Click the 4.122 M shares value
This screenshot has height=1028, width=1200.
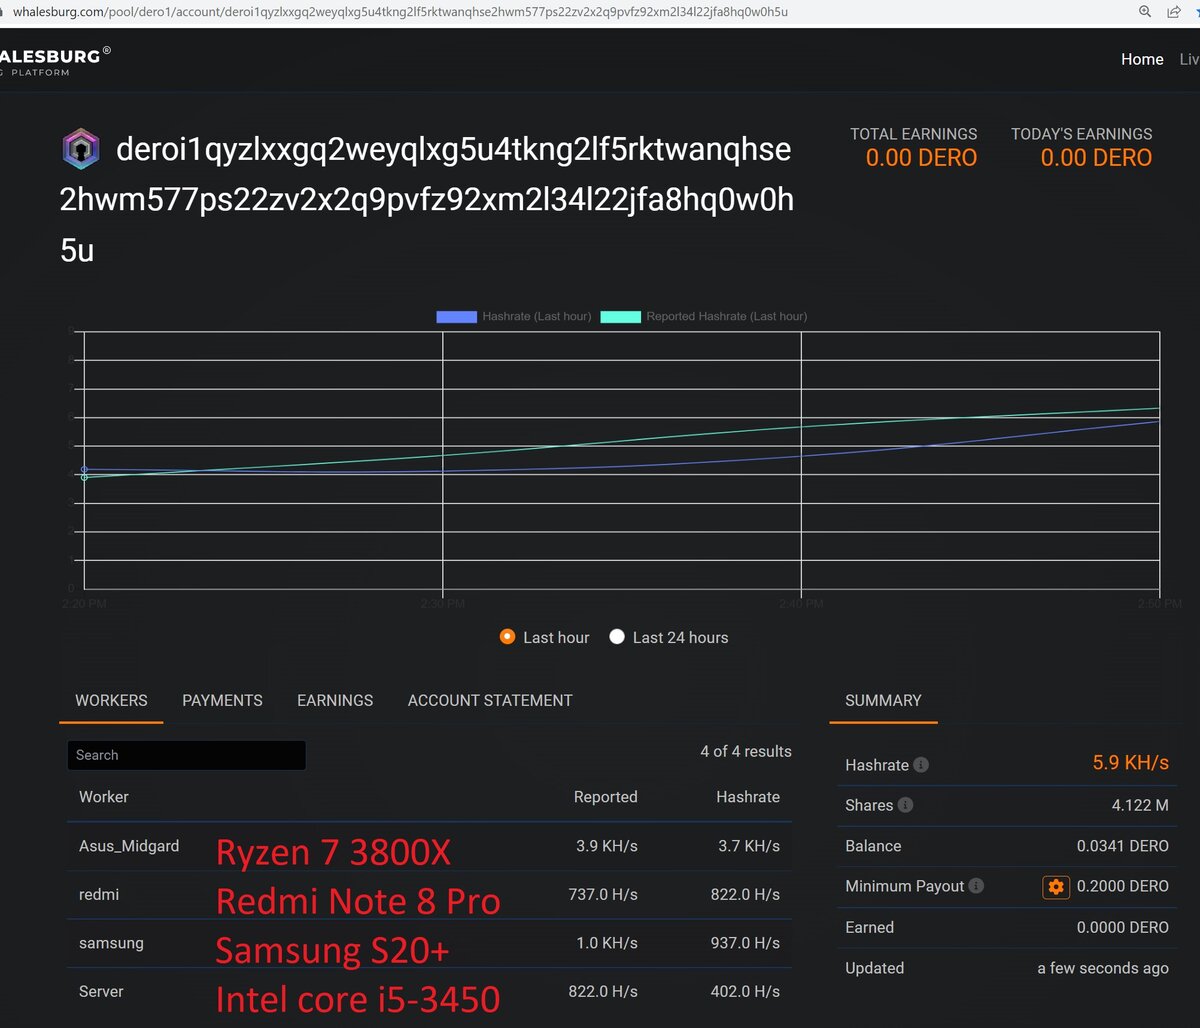1140,805
